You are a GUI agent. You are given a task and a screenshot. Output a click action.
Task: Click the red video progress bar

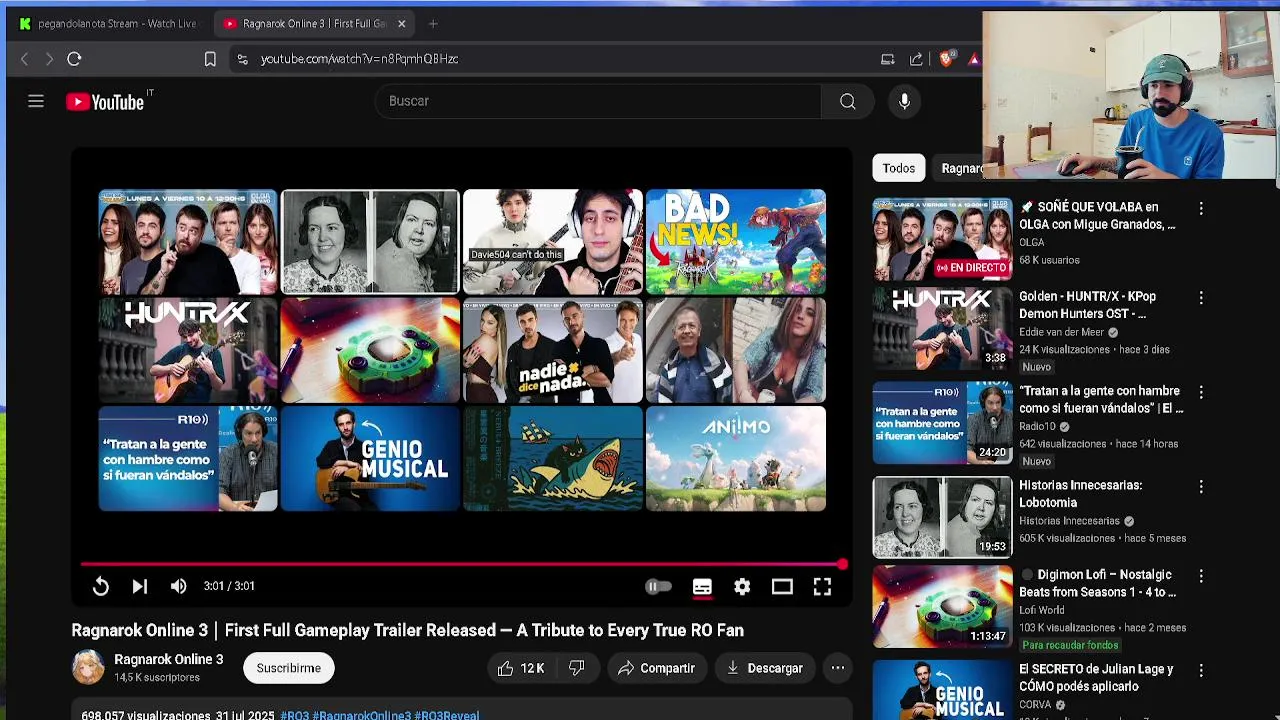462,565
